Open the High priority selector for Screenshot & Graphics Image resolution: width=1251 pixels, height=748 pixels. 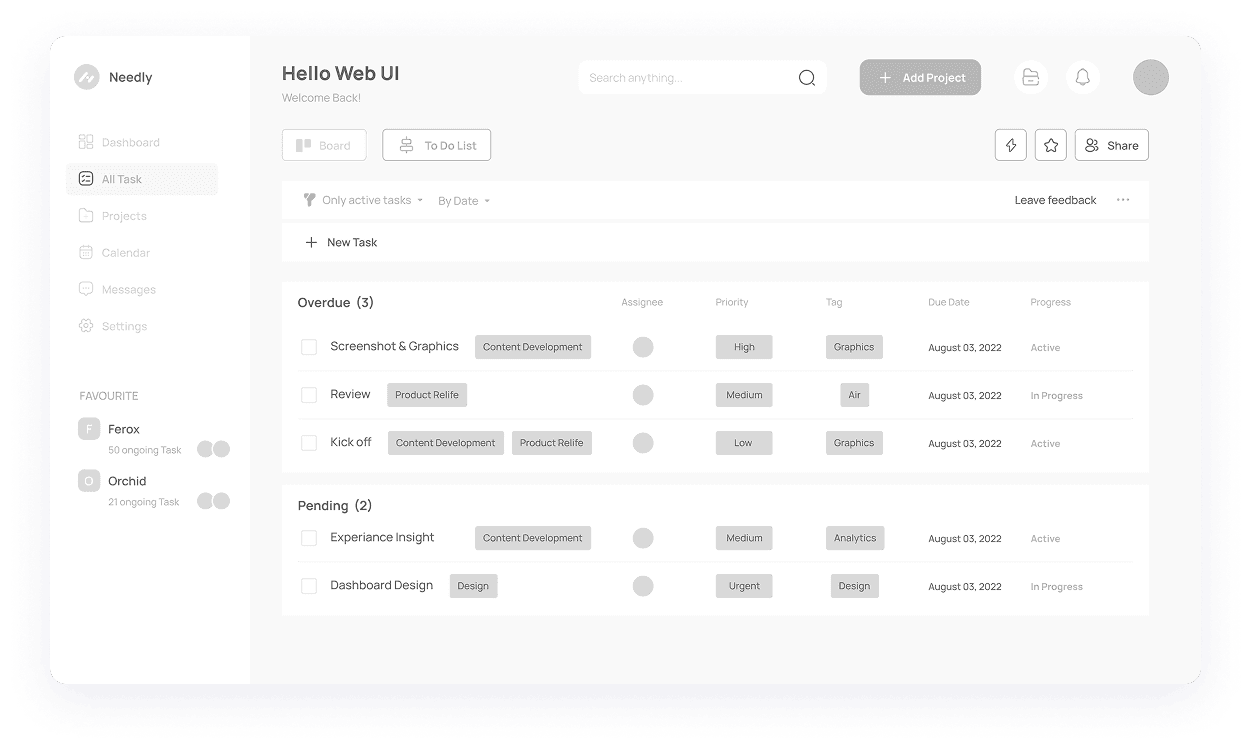(744, 347)
